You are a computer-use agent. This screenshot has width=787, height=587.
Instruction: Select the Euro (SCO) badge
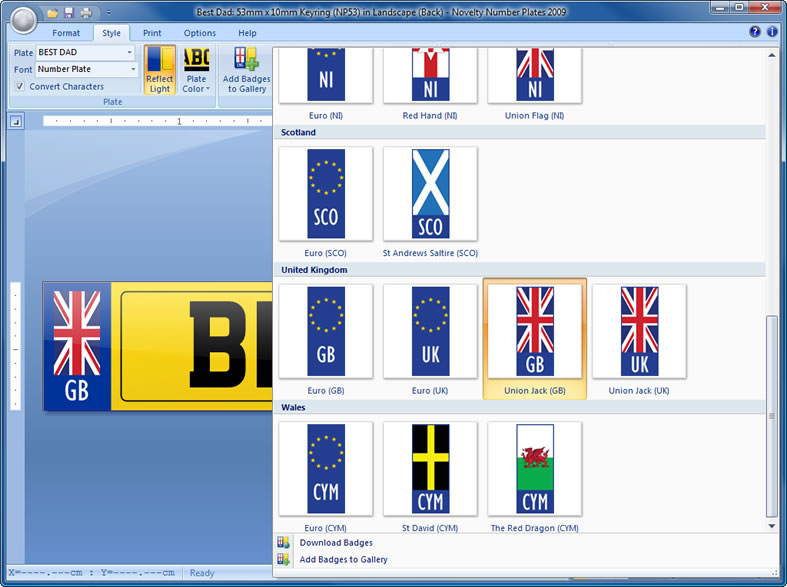coord(326,202)
